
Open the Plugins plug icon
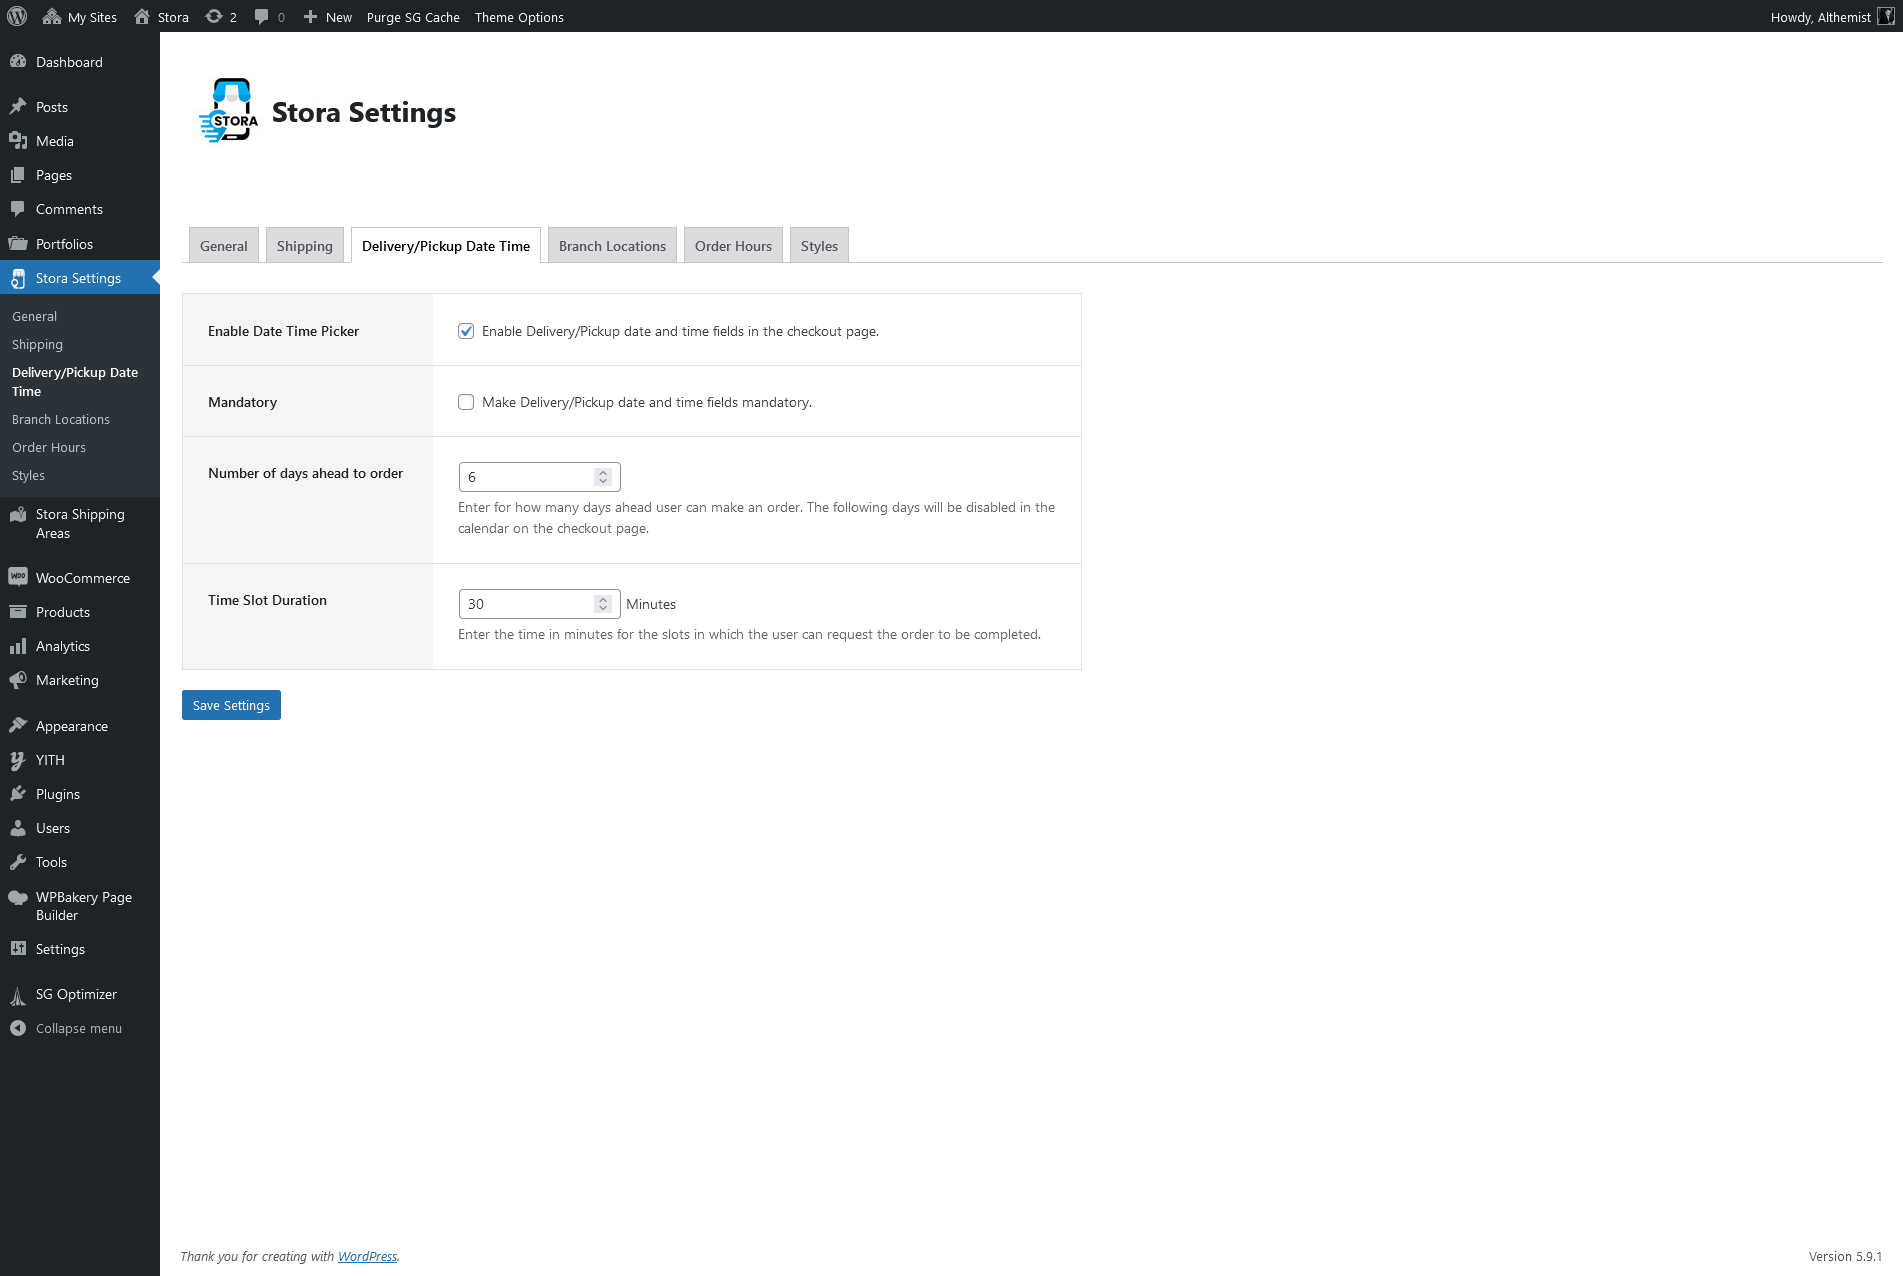18,794
